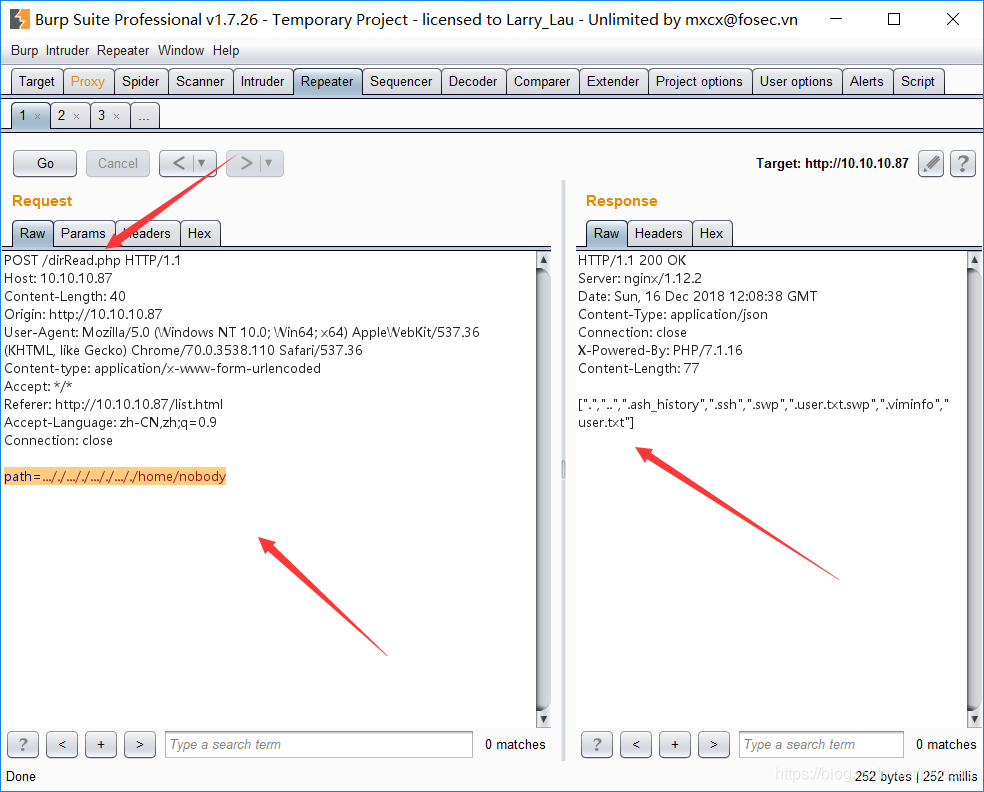
Task: Click the request search help icon
Action: click(x=23, y=744)
